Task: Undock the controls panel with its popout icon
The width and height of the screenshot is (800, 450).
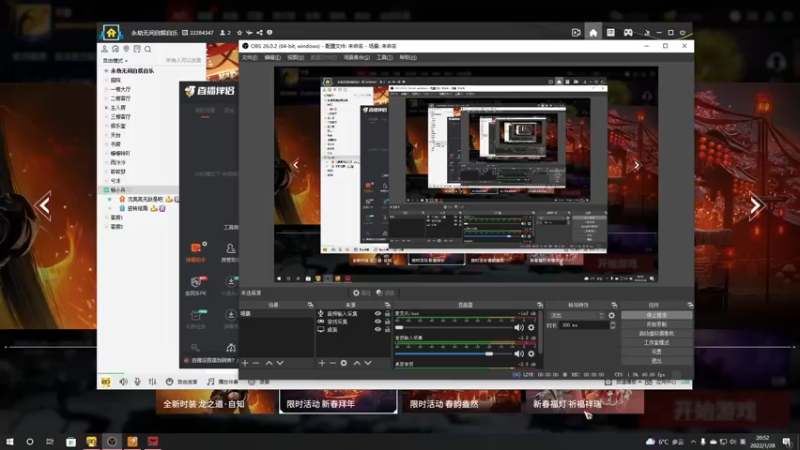Action: (x=690, y=305)
